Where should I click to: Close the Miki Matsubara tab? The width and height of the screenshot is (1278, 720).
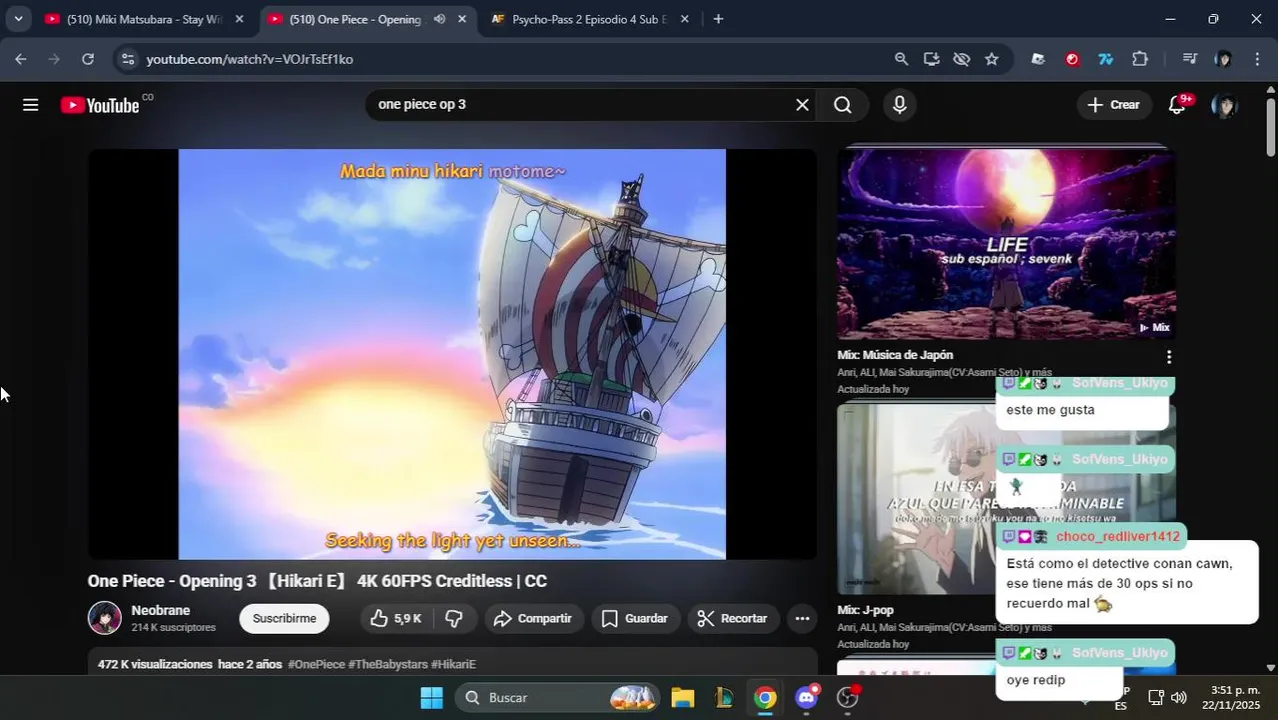(239, 19)
